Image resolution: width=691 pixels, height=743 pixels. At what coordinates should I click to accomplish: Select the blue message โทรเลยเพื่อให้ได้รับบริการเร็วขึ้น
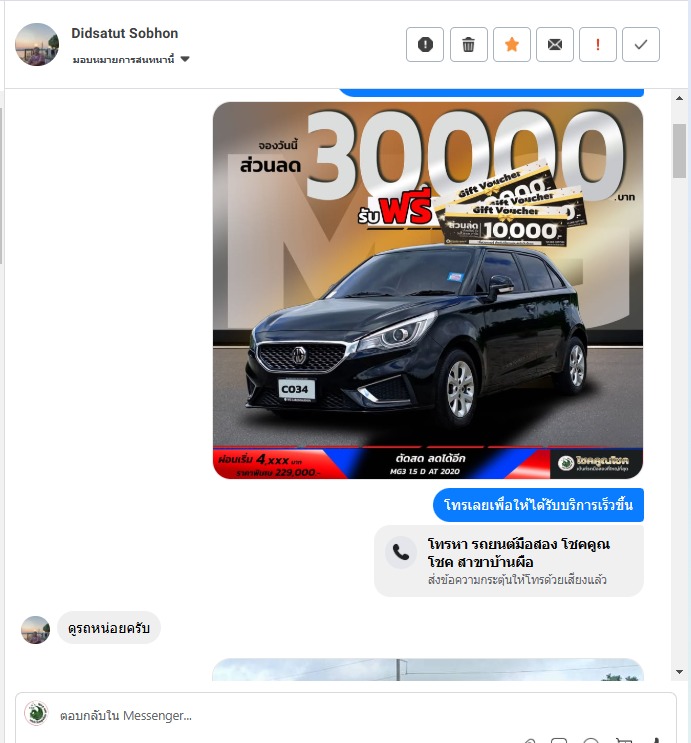pos(538,505)
